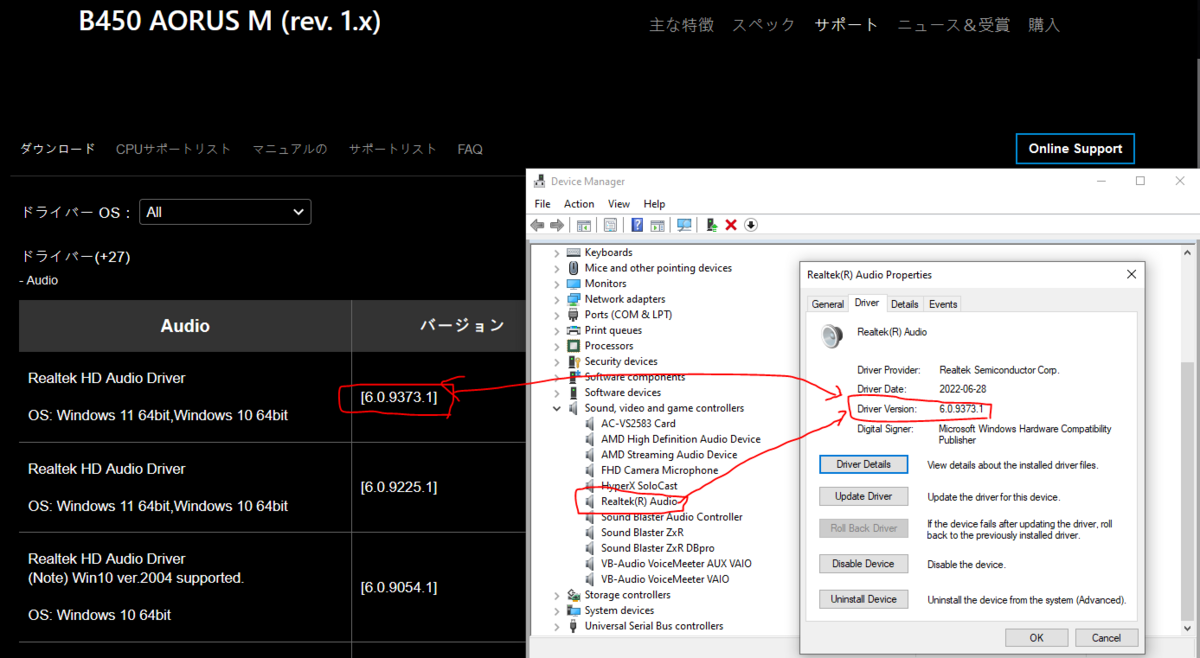Screen dimensions: 1200x658
Task: Expand the Storage controllers node arrow
Action: [557, 595]
